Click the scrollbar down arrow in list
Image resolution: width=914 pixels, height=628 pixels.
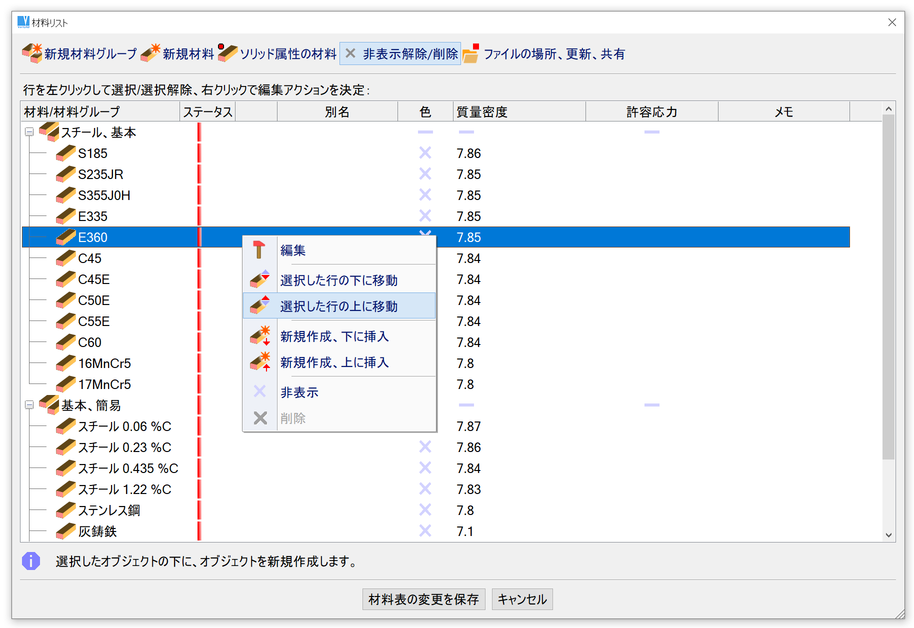tap(889, 535)
